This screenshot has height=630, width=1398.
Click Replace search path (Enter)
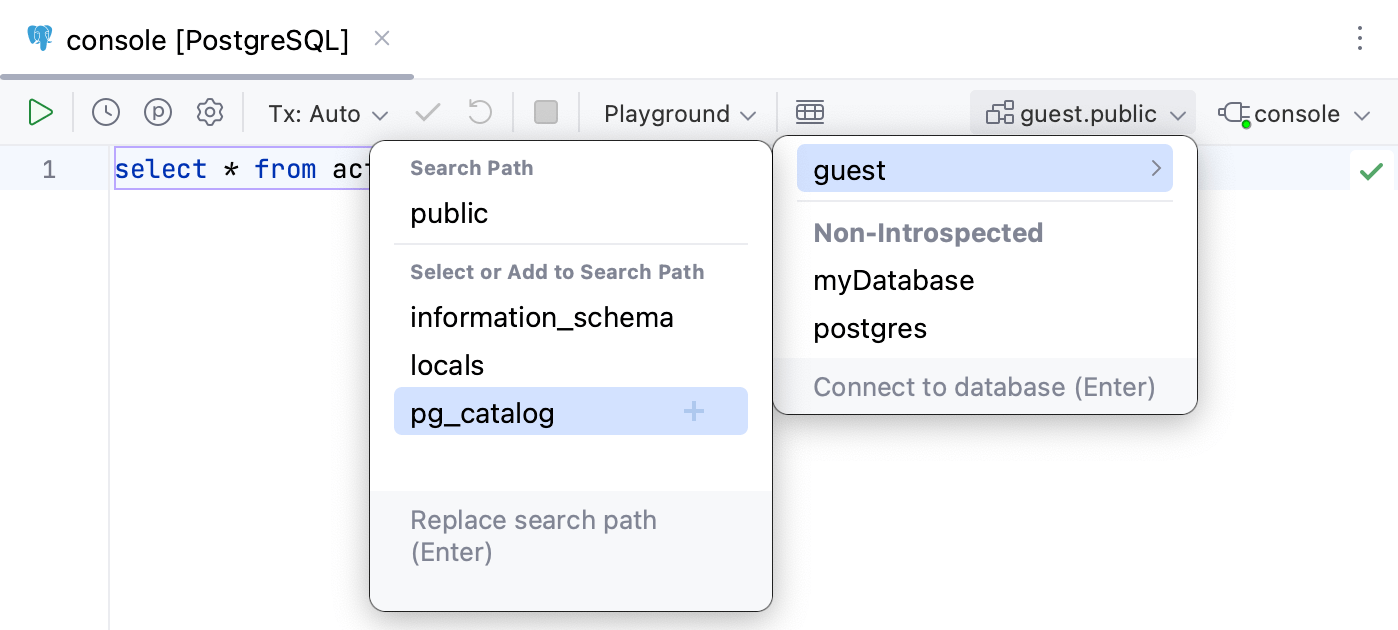(x=533, y=536)
